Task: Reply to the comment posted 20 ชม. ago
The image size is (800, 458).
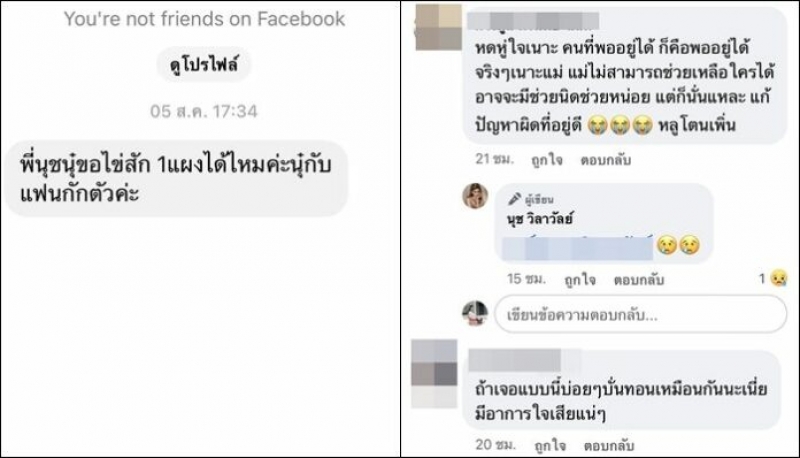Action: pyautogui.click(x=609, y=446)
